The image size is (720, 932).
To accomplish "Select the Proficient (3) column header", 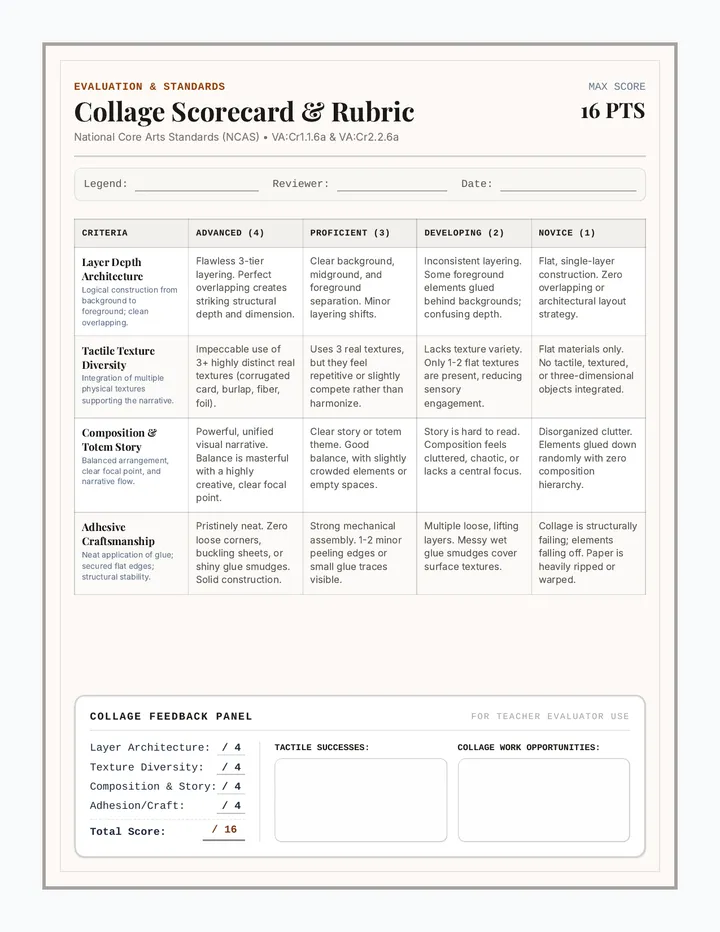I will tap(360, 233).
